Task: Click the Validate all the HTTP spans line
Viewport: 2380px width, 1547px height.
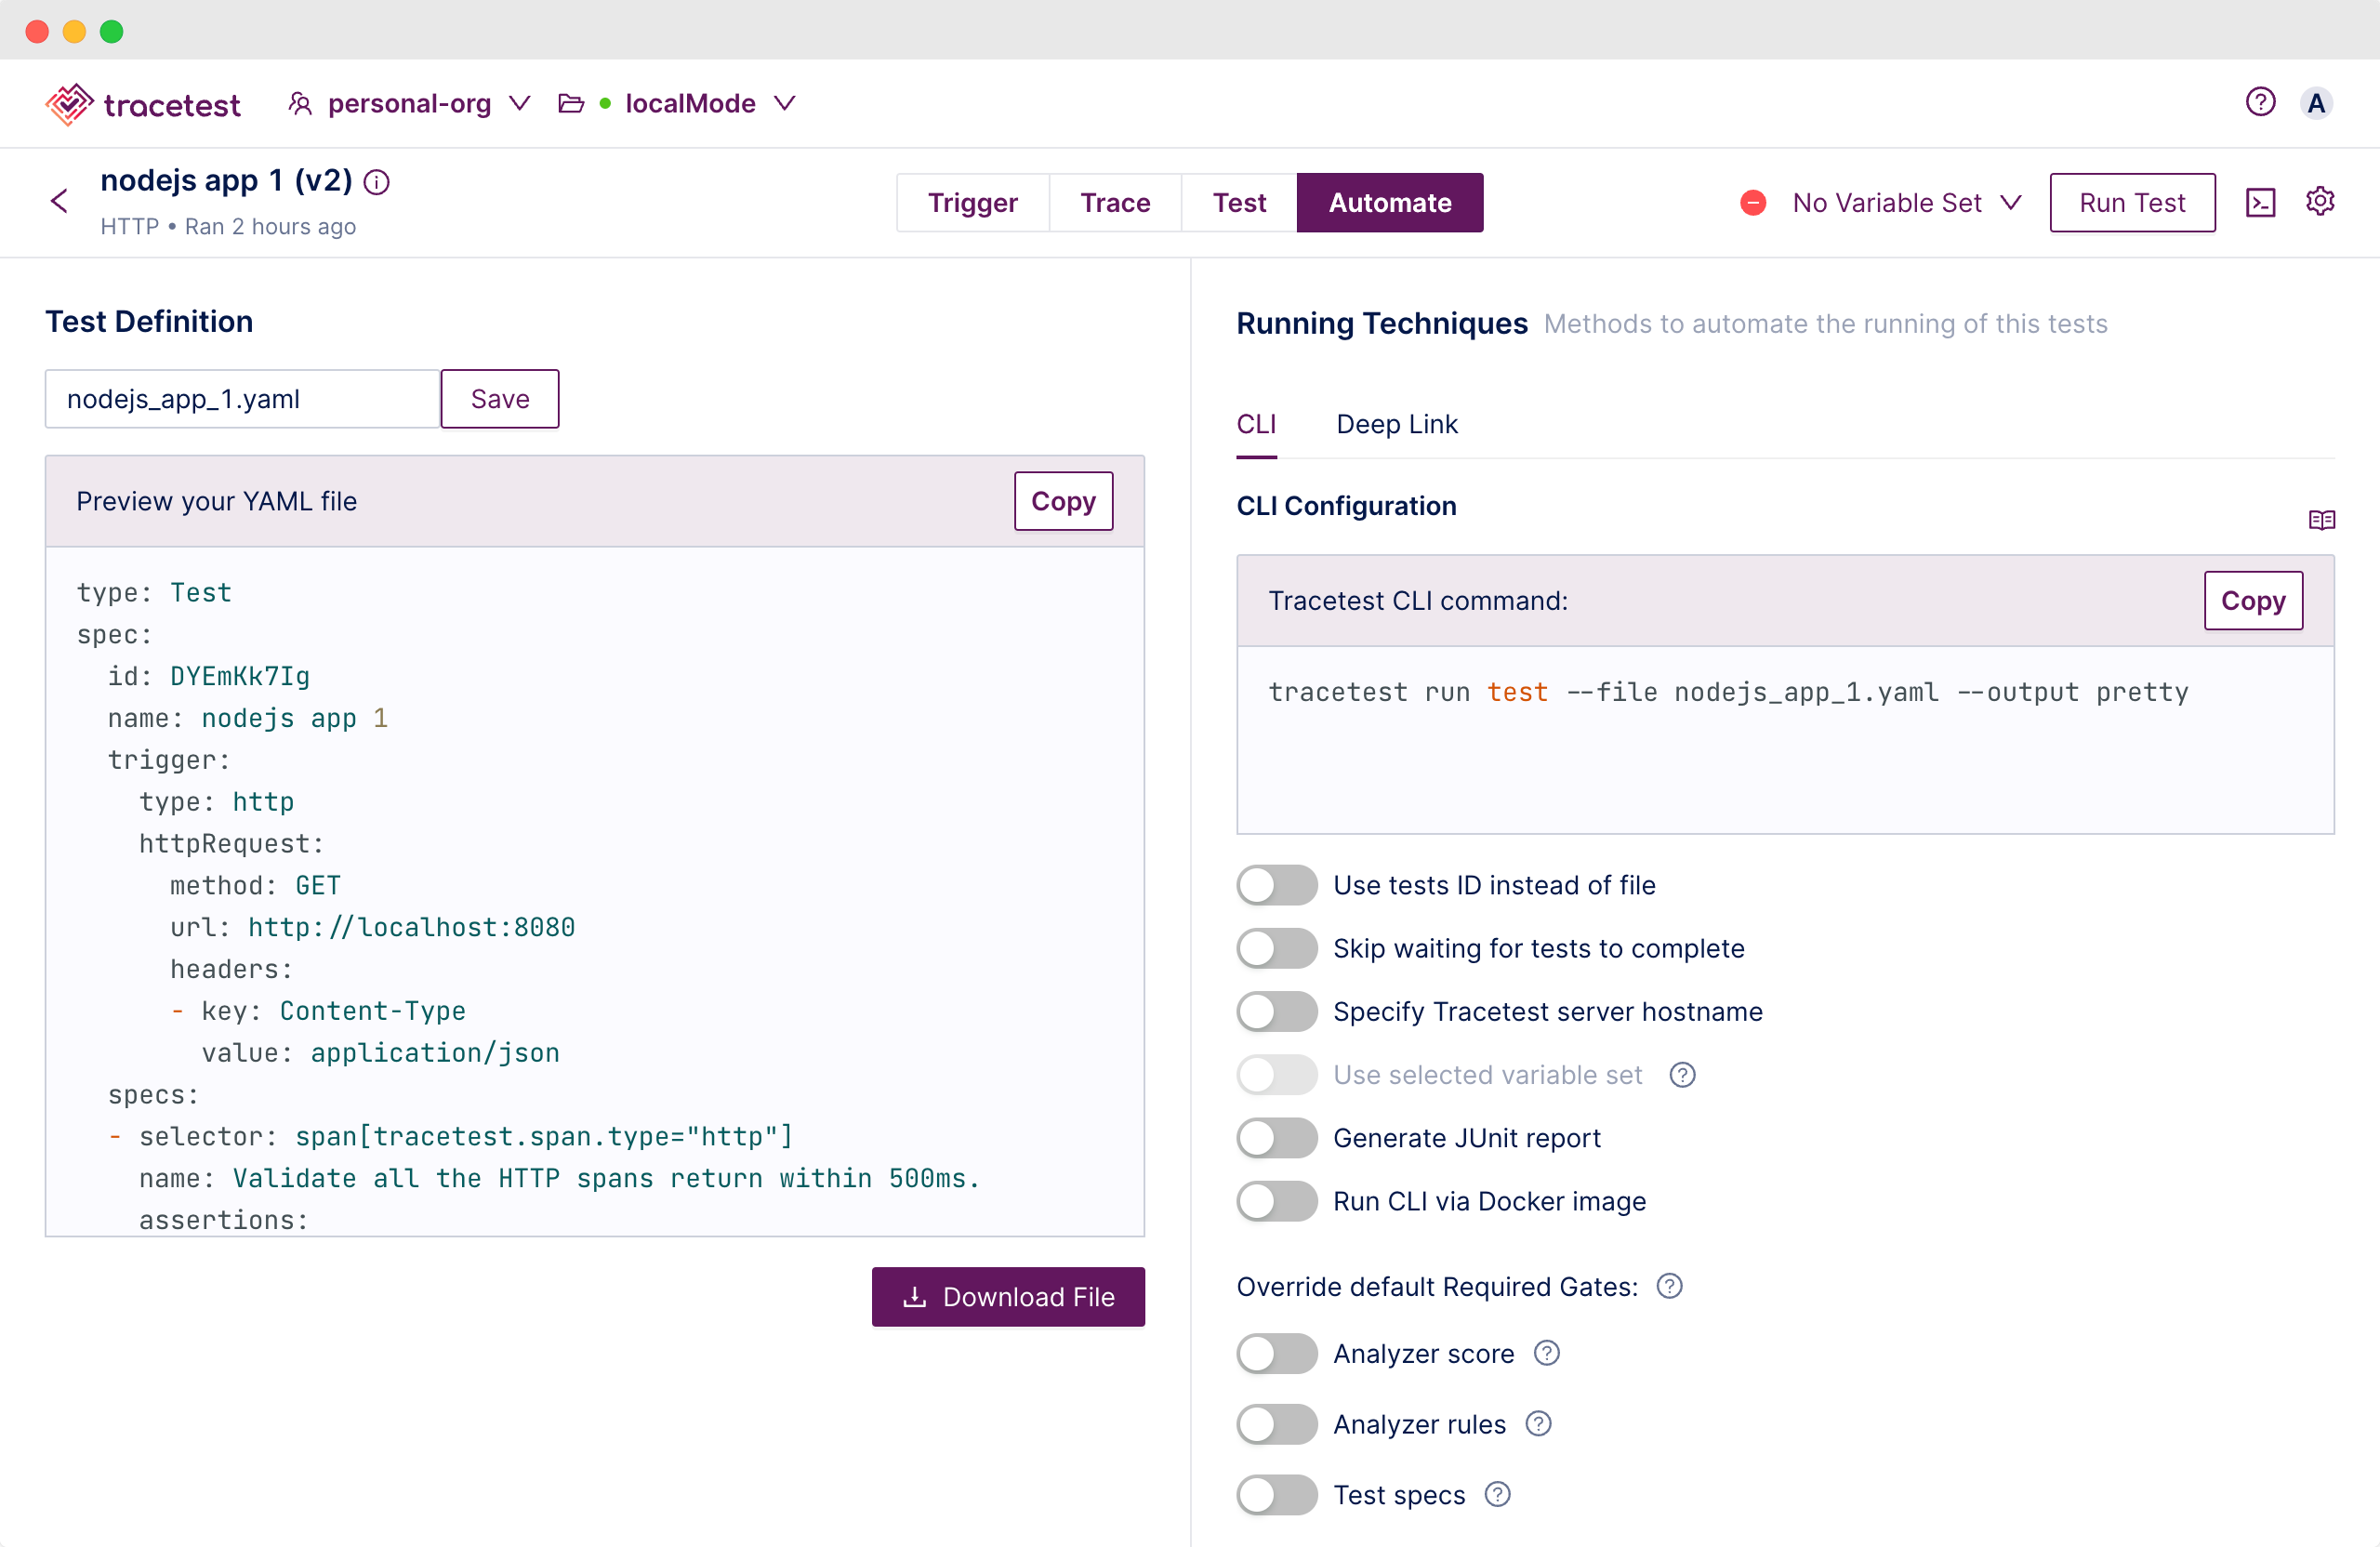Action: point(559,1178)
